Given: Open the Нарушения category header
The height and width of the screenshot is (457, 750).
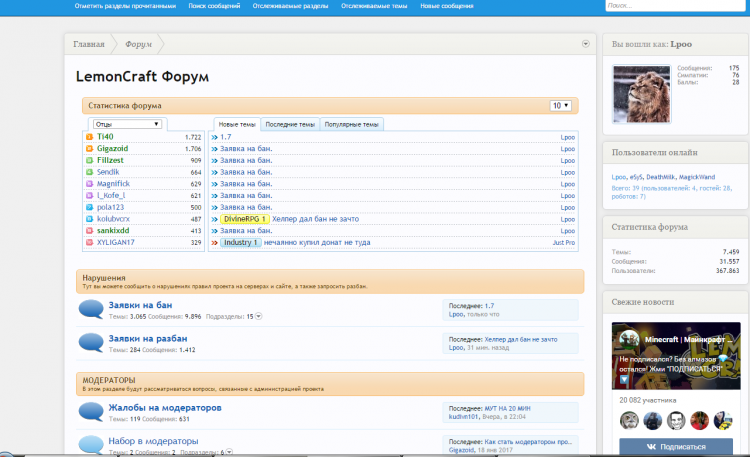Looking at the screenshot, I should 104,278.
